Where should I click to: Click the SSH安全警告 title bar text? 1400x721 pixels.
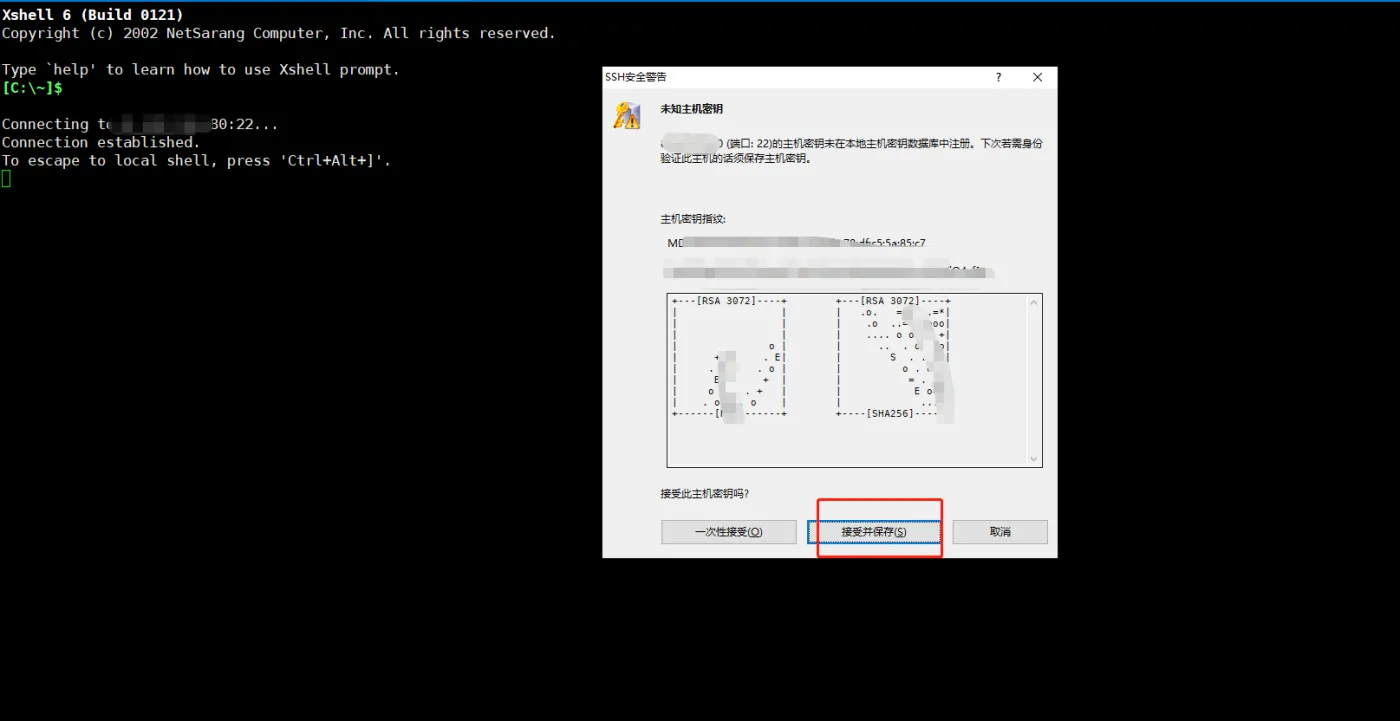(636, 77)
